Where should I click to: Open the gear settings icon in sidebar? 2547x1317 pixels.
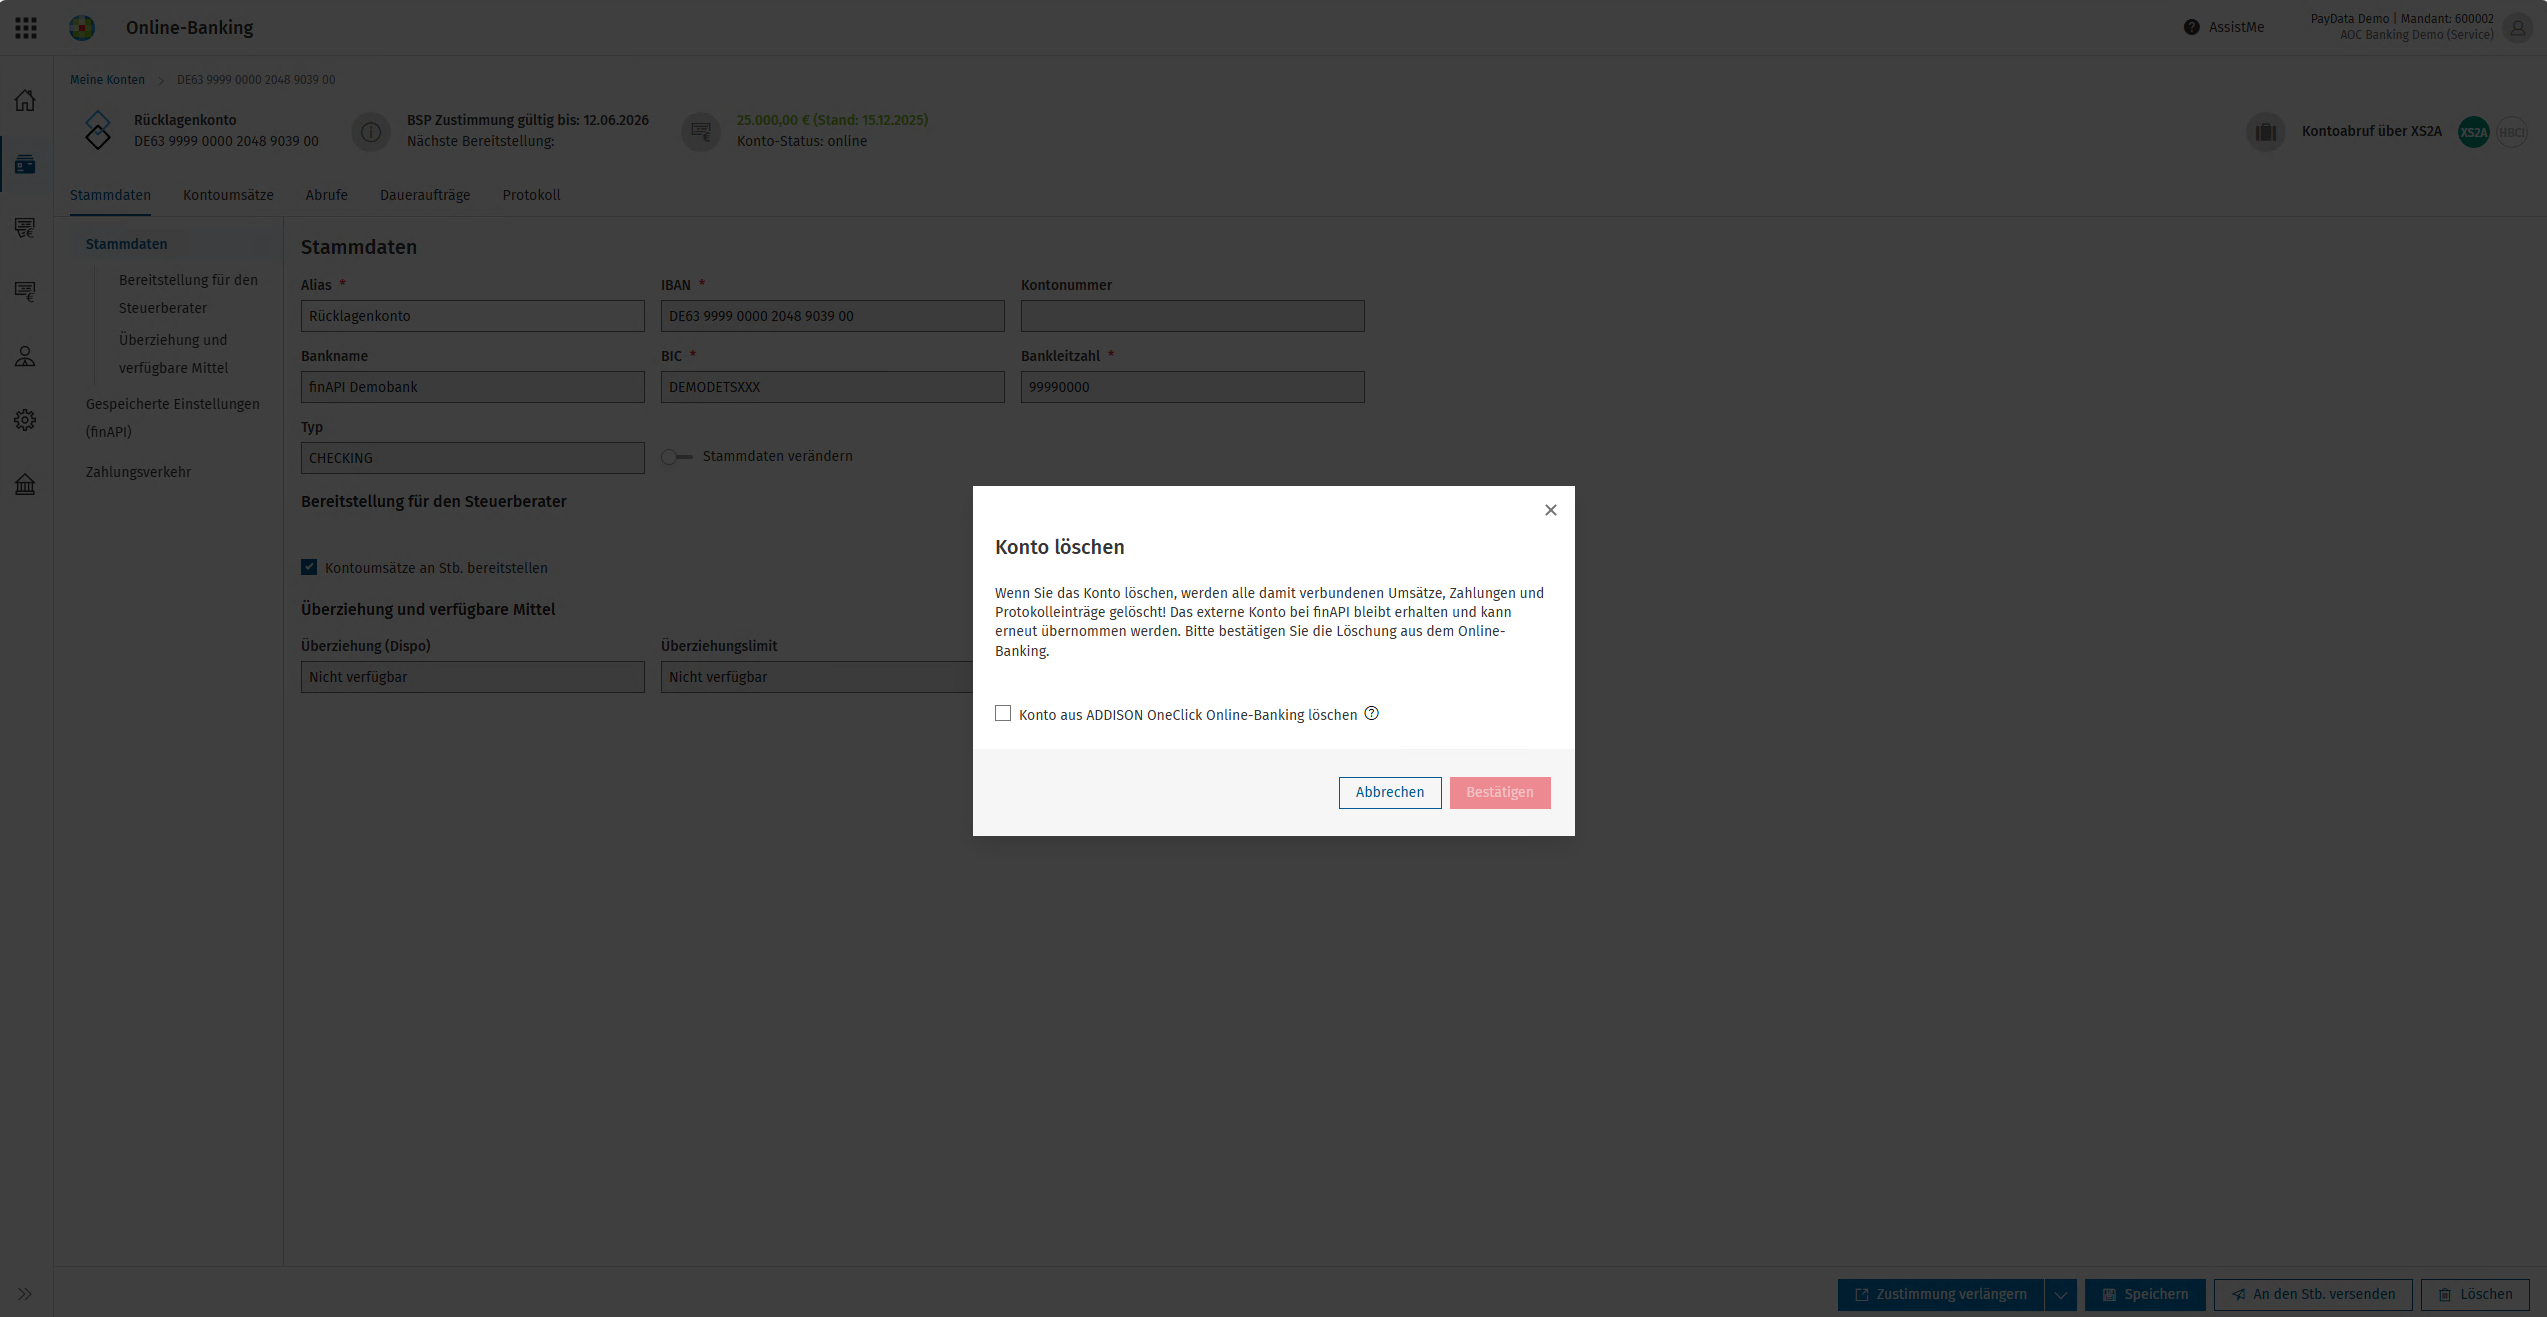click(x=25, y=420)
